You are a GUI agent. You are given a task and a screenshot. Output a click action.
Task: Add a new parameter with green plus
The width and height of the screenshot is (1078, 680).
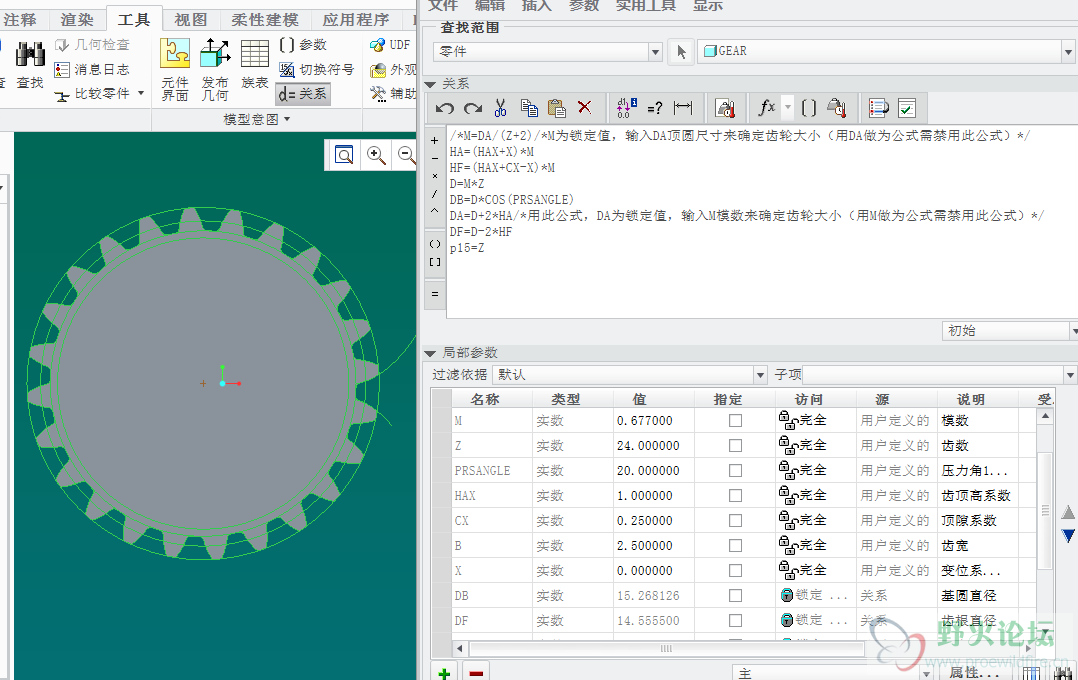pos(444,673)
